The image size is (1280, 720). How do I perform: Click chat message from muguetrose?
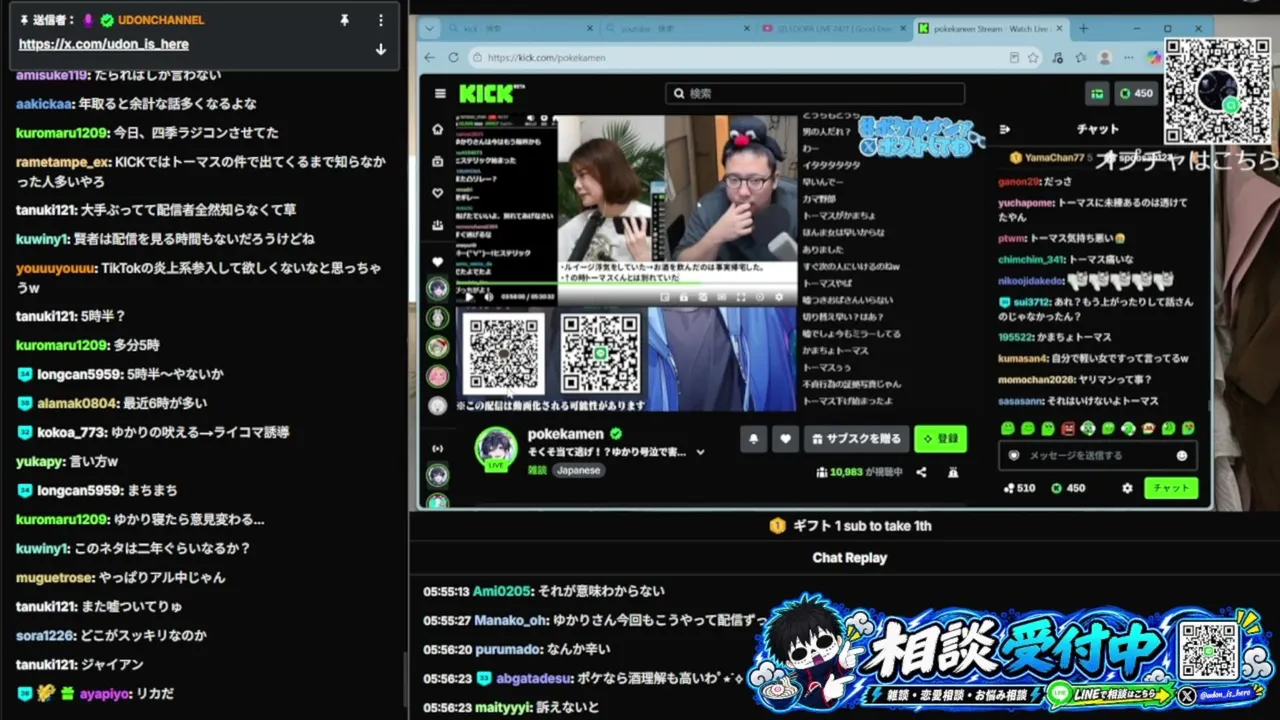tap(120, 577)
